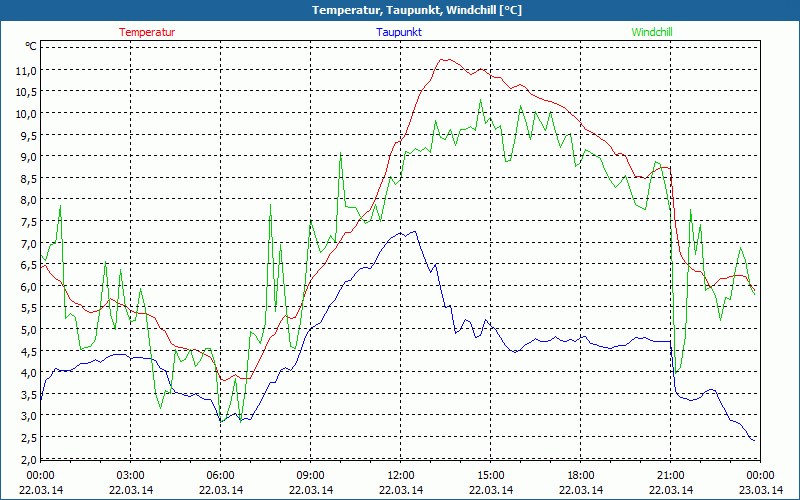Screen dimensions: 800x500
Task: Click the 9,5 y-axis value
Action: point(28,135)
